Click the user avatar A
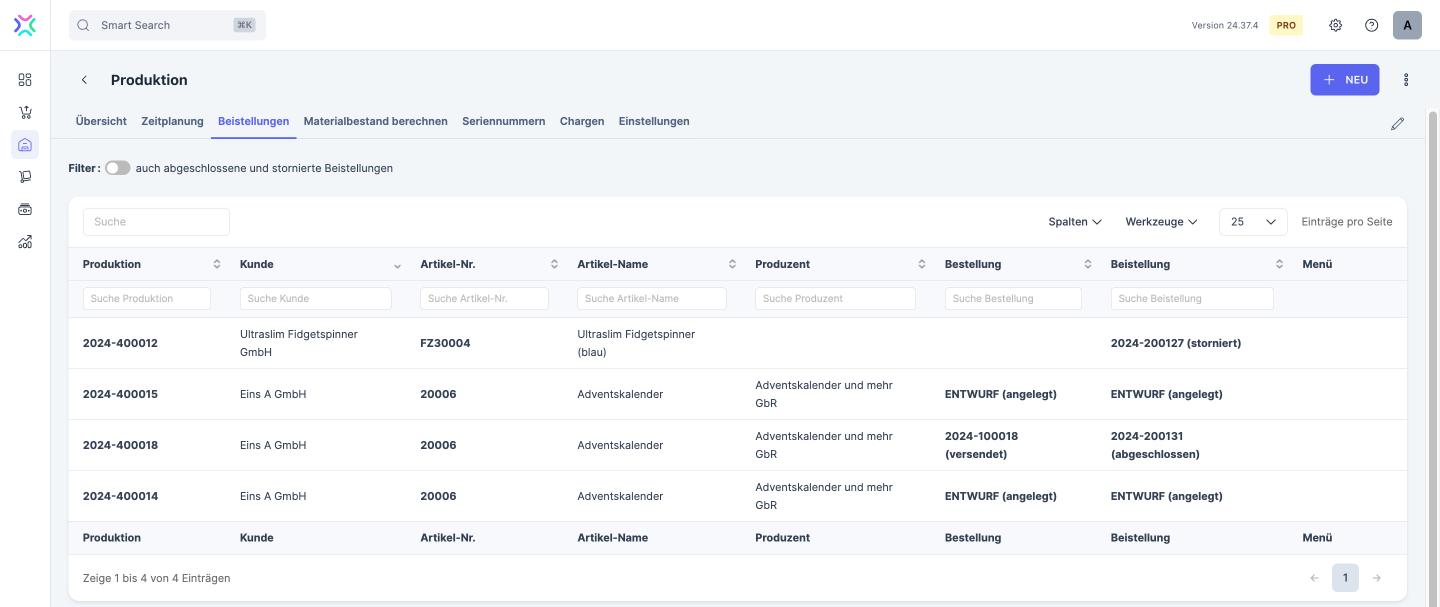Image resolution: width=1440 pixels, height=607 pixels. tap(1407, 25)
